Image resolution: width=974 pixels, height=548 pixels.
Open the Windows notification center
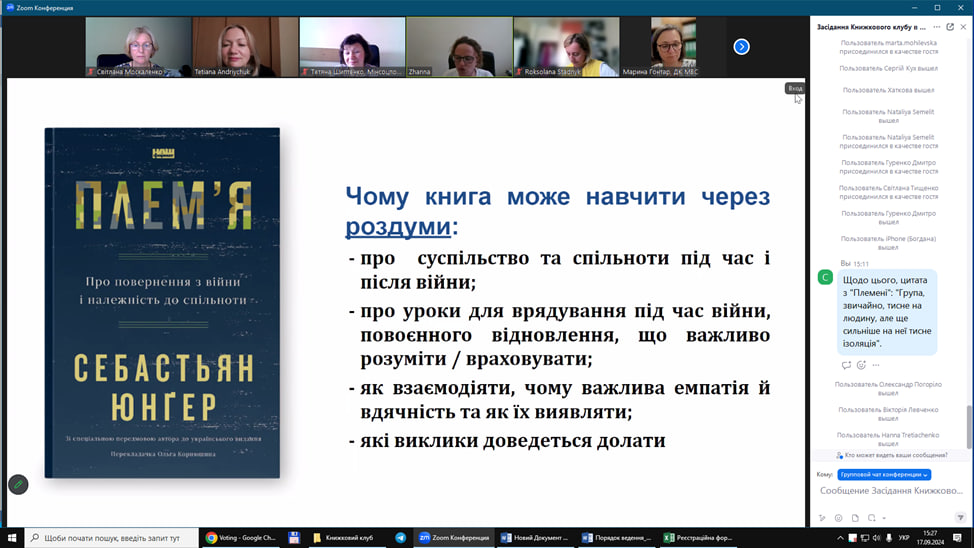(x=957, y=538)
